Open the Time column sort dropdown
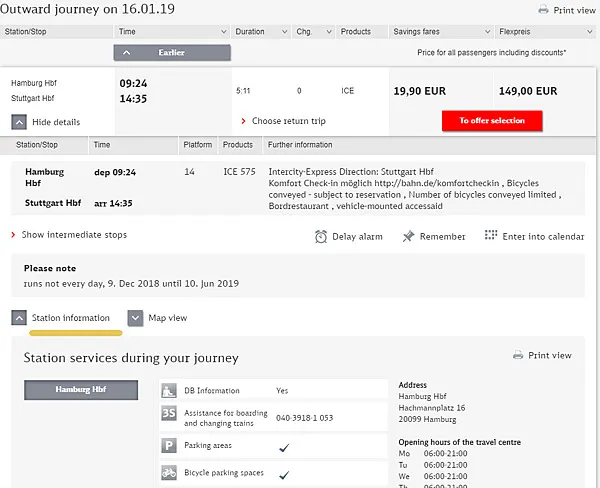 224,32
